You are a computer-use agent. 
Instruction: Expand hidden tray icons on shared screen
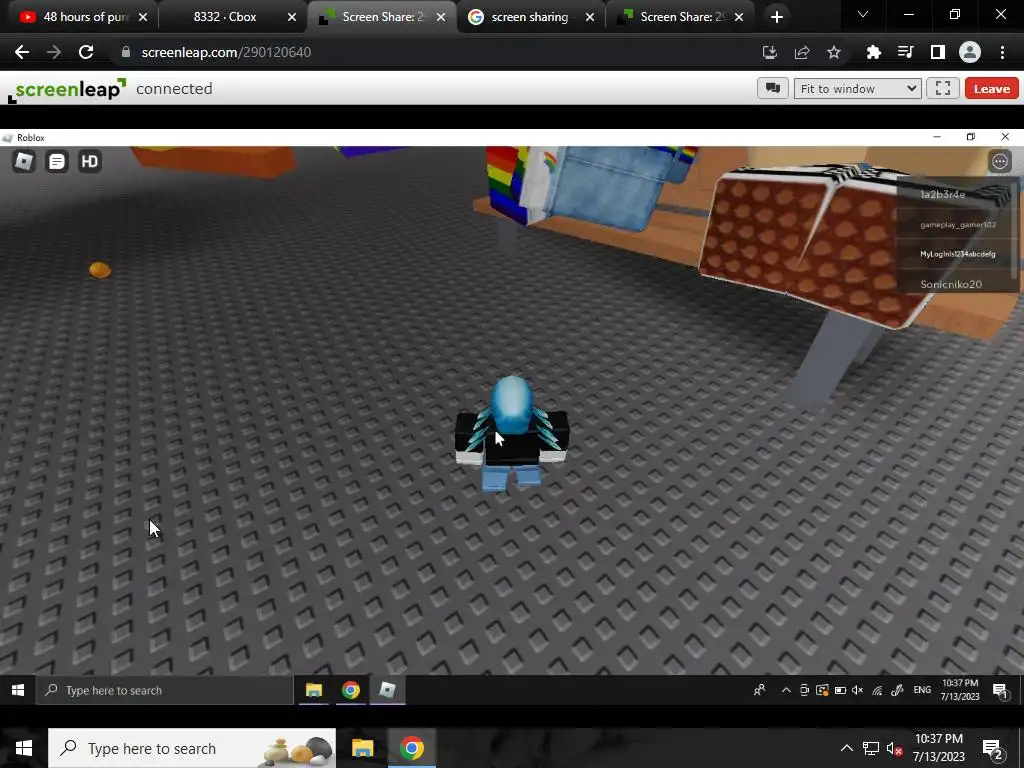(786, 690)
